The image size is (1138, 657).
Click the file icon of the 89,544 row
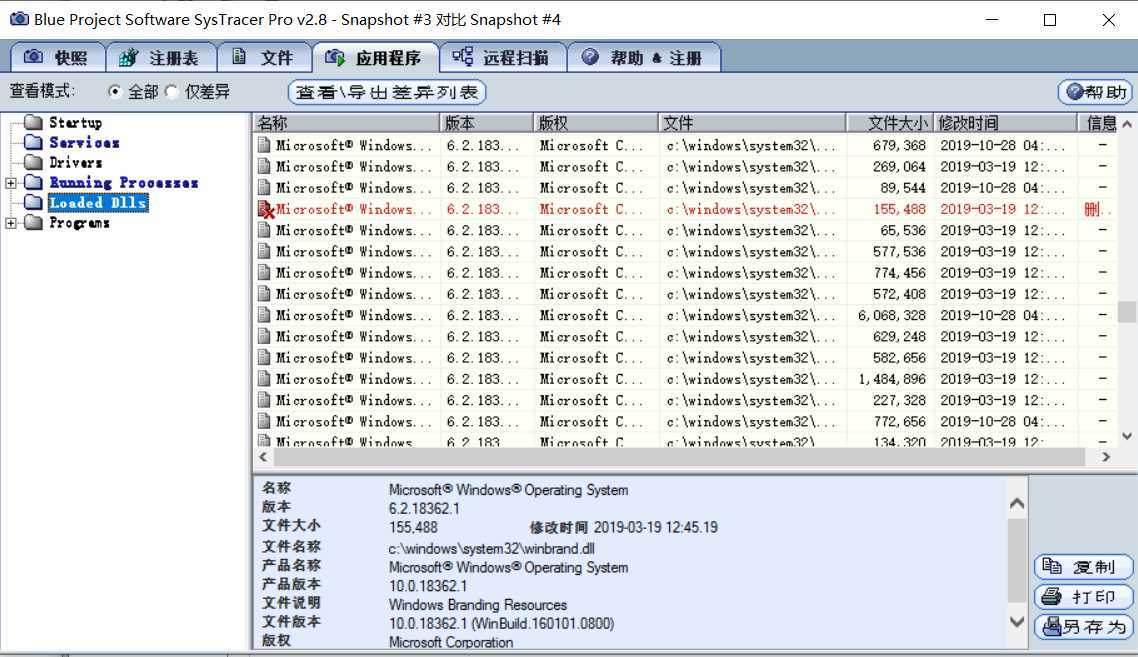[264, 187]
